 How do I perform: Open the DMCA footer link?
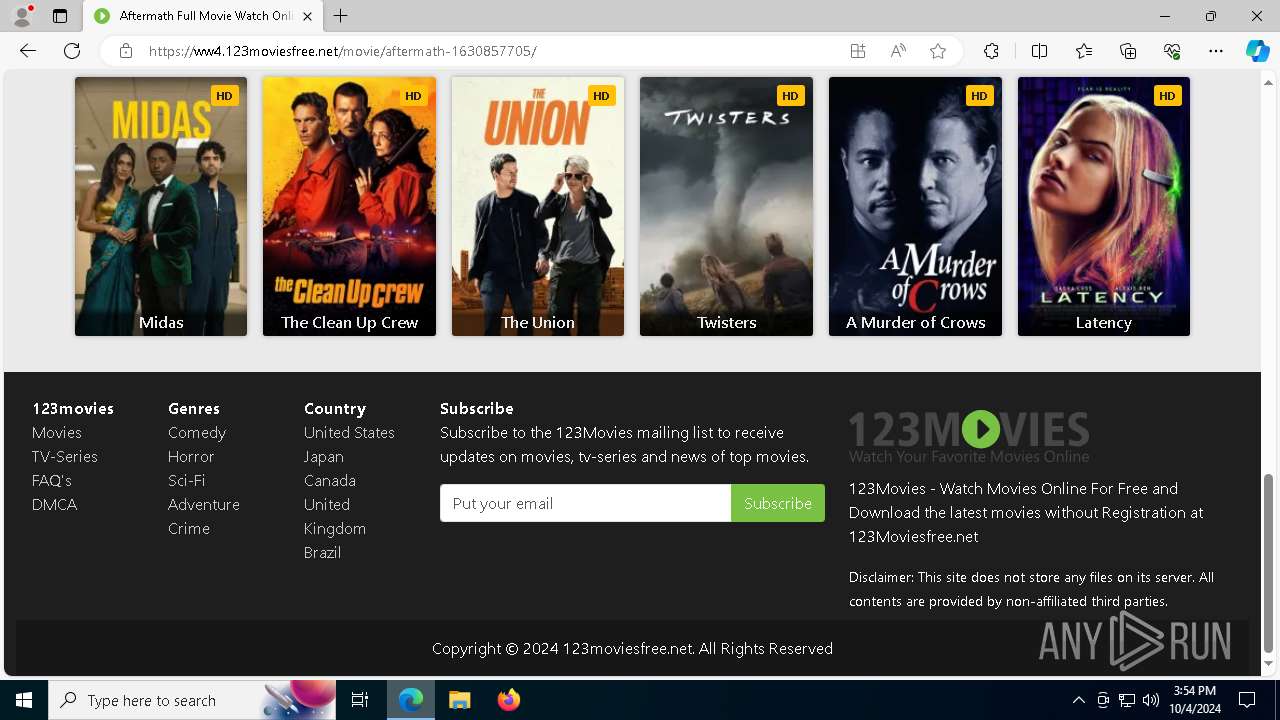[x=54, y=504]
